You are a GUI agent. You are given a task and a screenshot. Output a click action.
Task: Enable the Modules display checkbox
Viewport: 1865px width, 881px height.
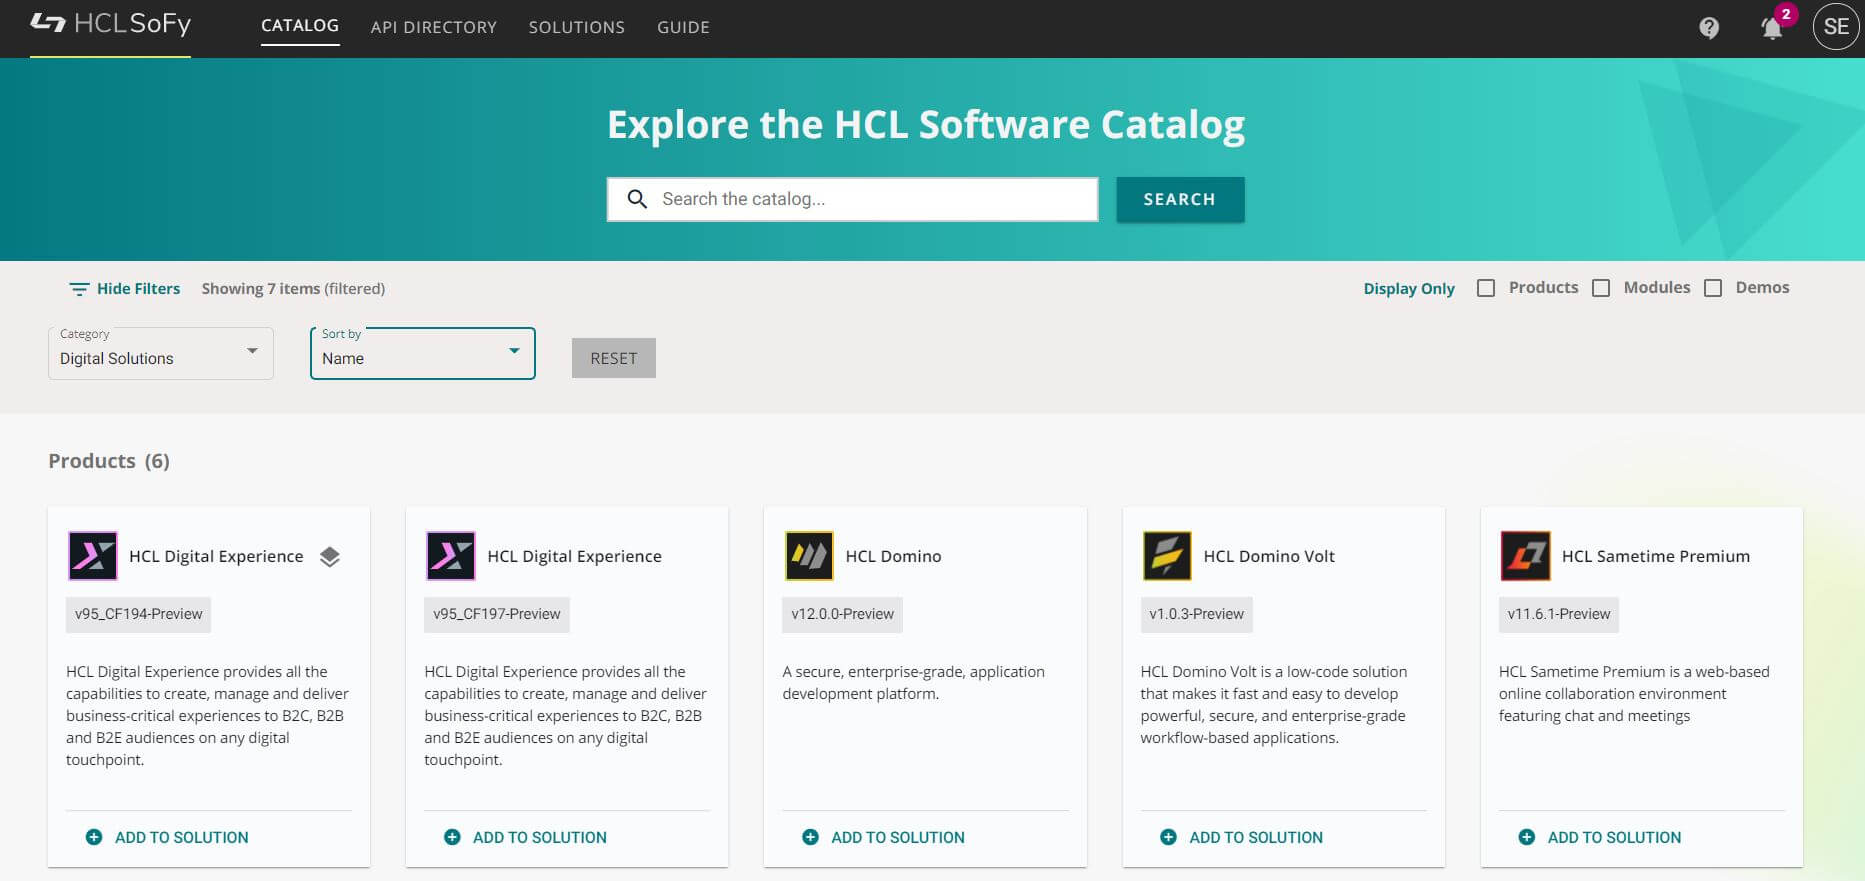click(x=1601, y=288)
